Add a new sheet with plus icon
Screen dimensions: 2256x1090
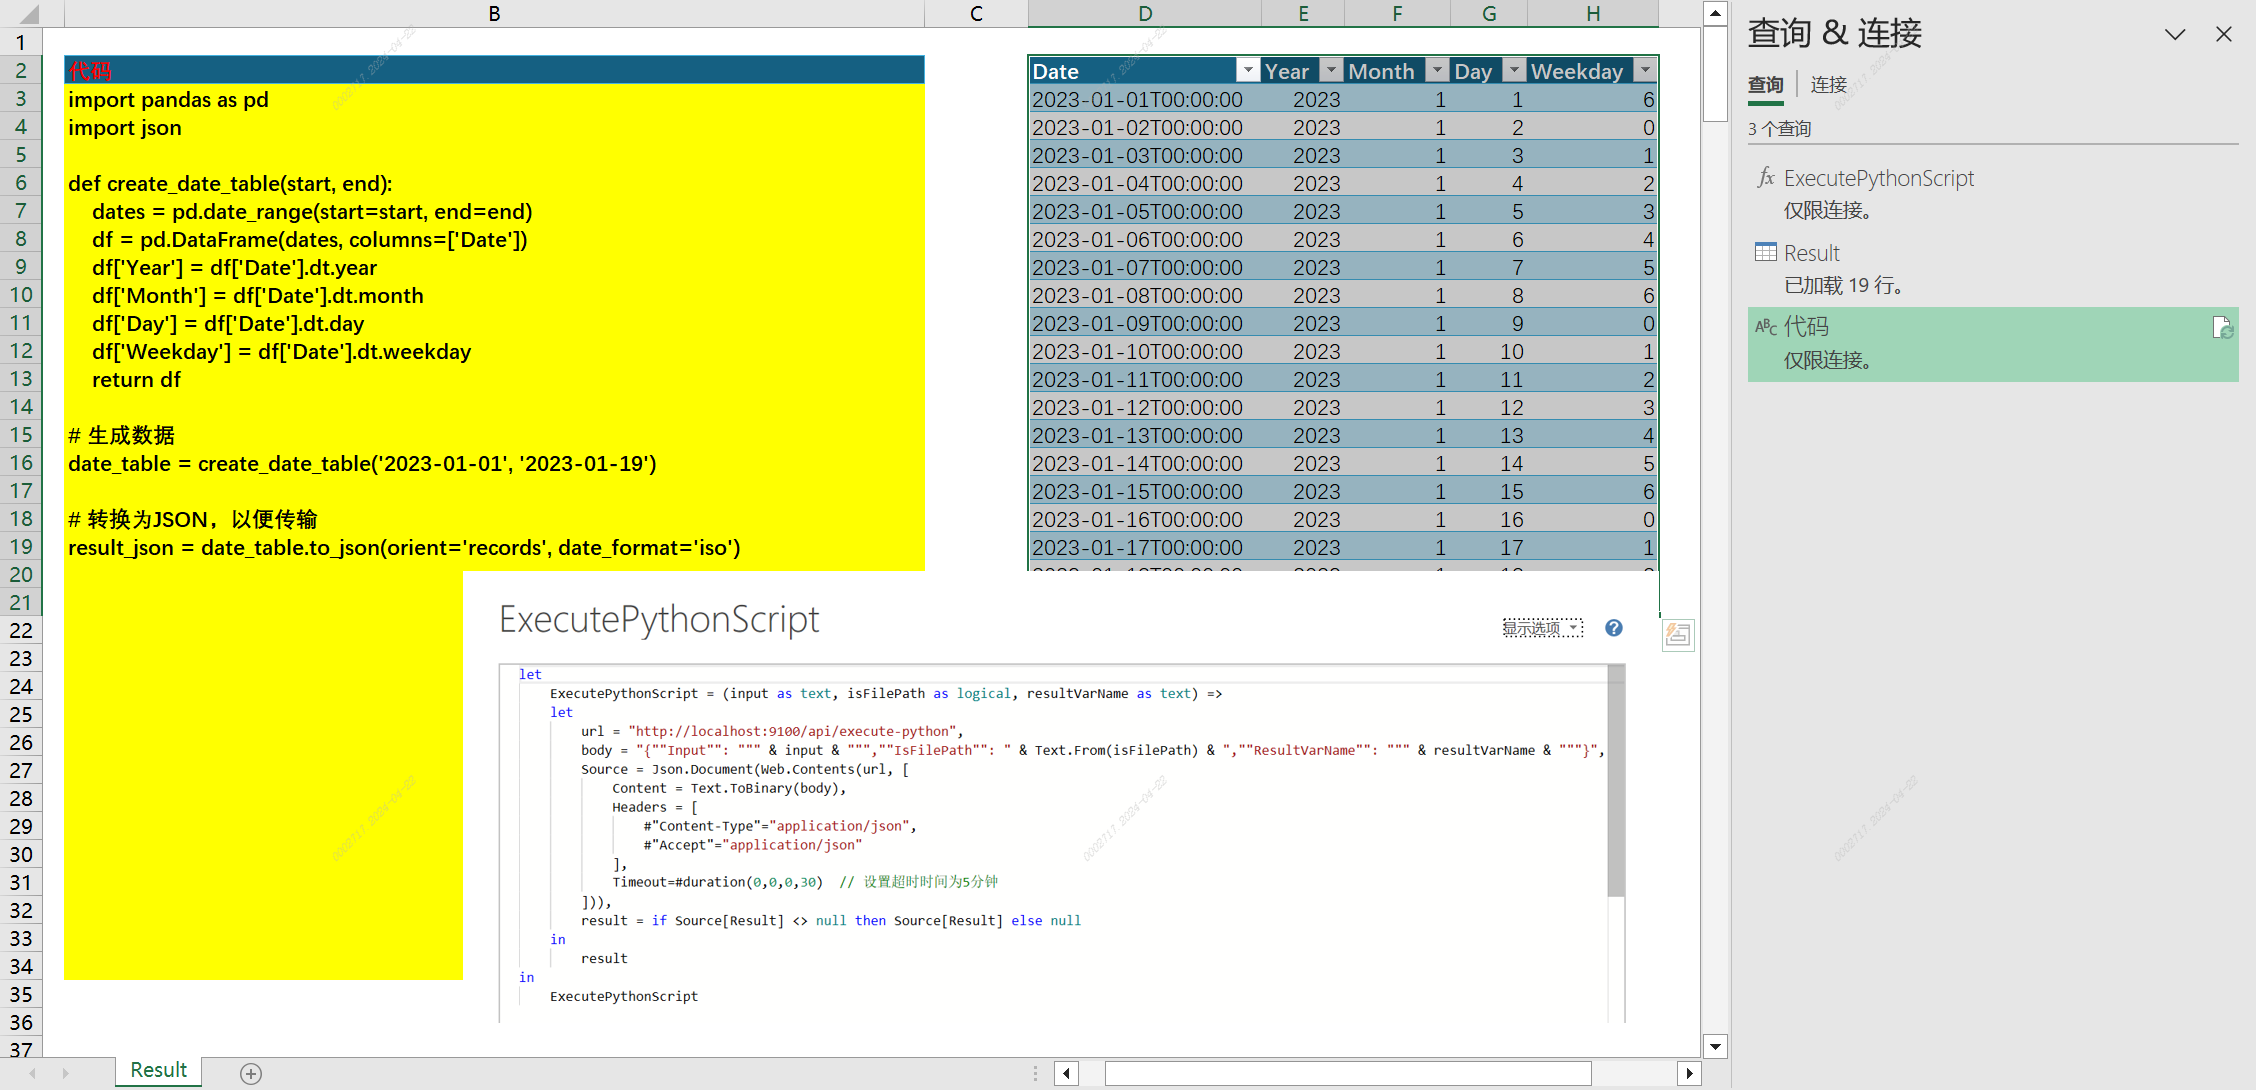coord(251,1073)
